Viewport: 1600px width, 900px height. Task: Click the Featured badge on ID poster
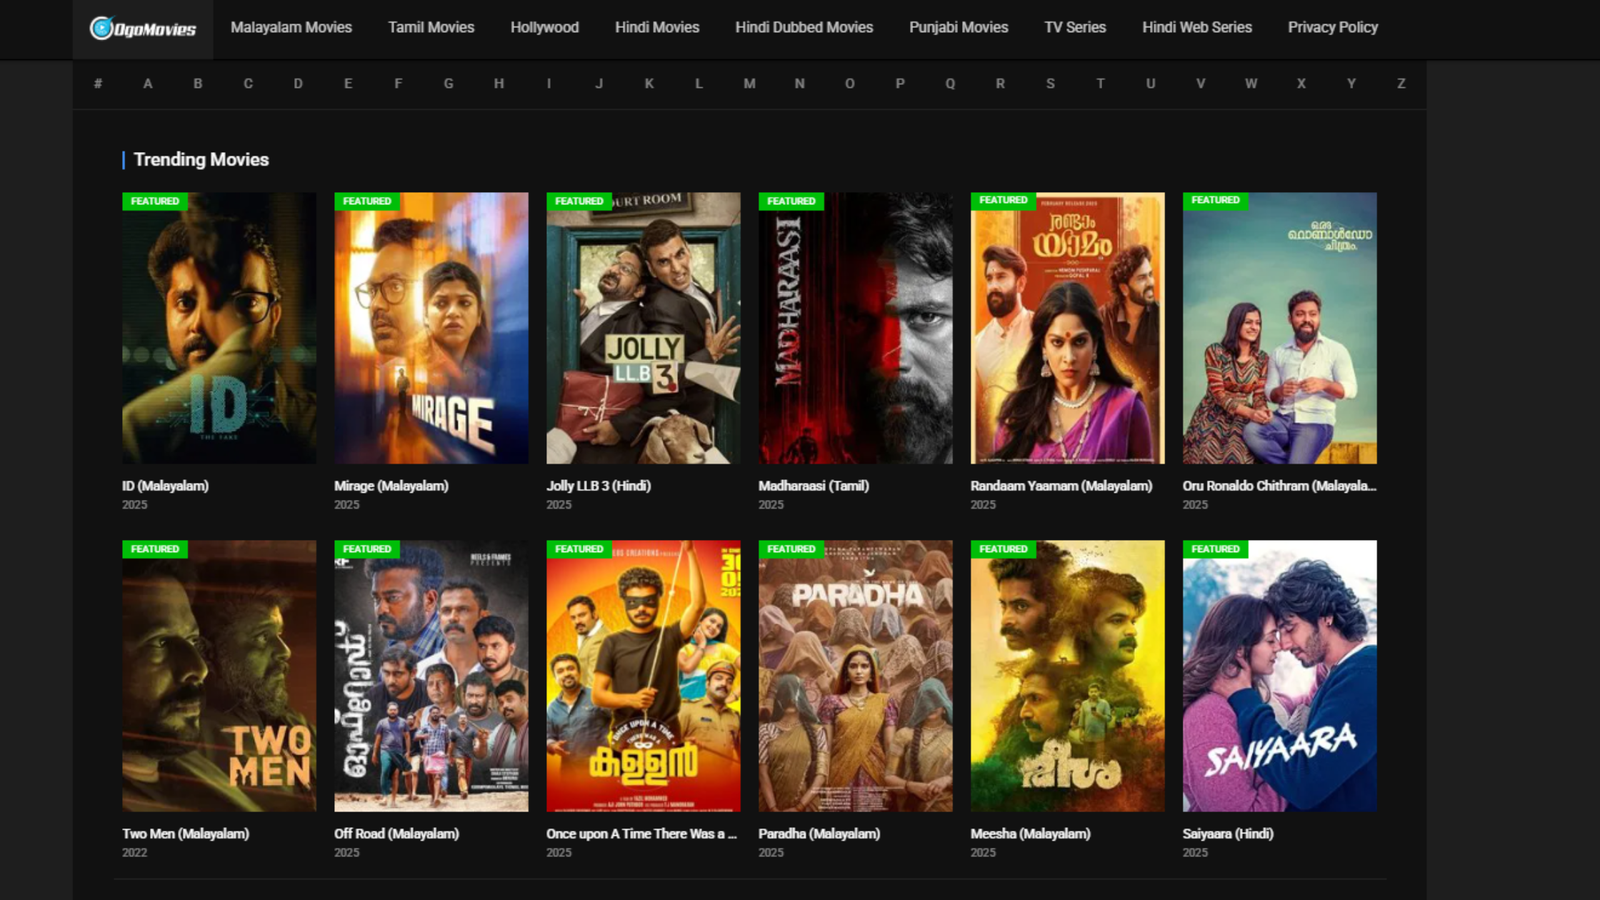pyautogui.click(x=155, y=201)
